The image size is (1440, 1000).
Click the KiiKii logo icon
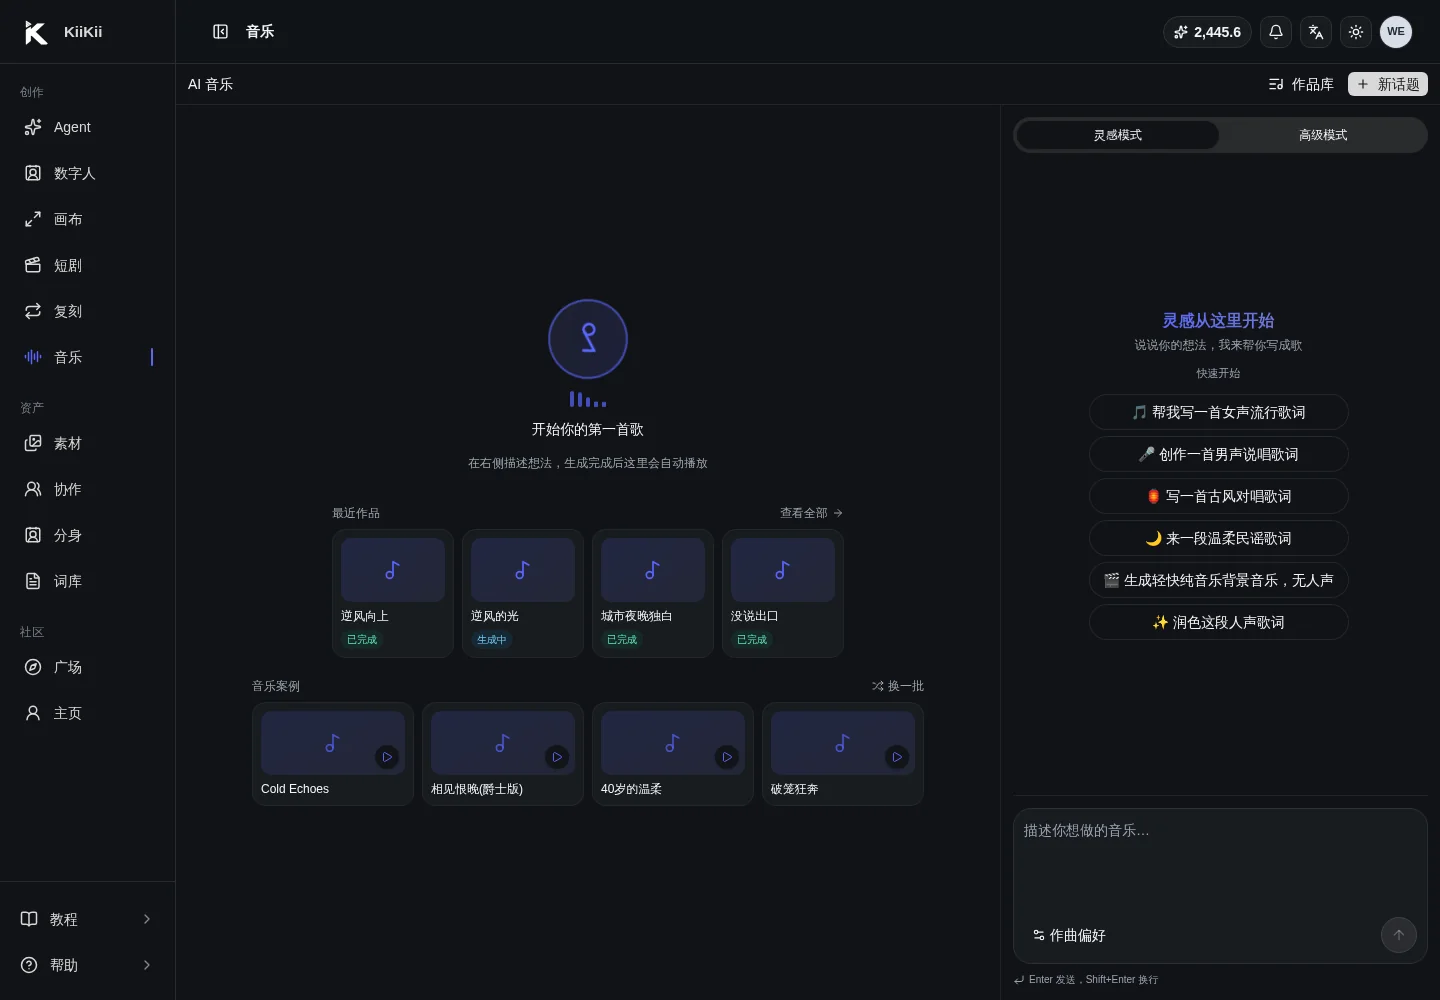(36, 32)
